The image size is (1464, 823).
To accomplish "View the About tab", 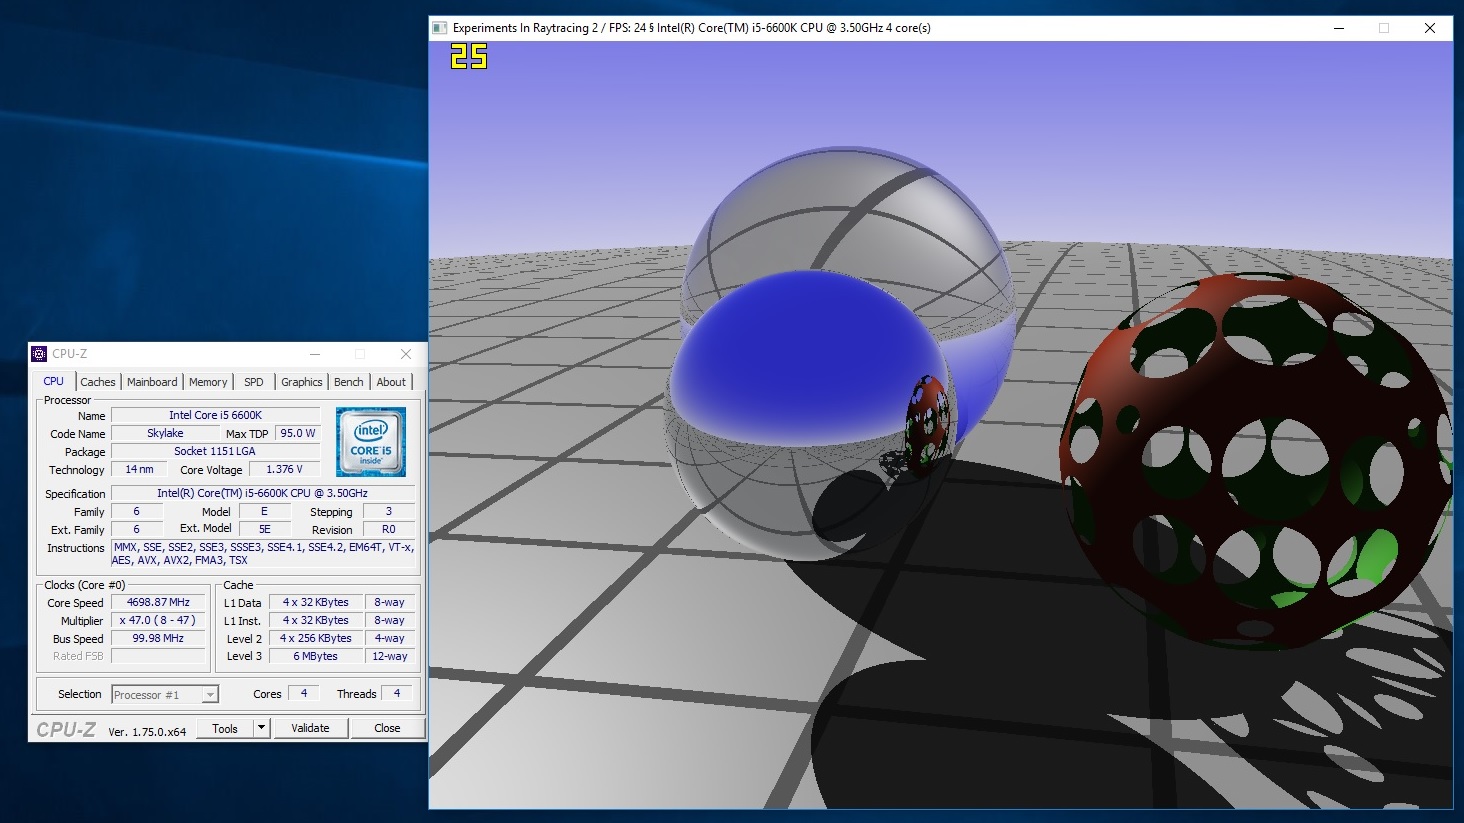I will tap(391, 382).
